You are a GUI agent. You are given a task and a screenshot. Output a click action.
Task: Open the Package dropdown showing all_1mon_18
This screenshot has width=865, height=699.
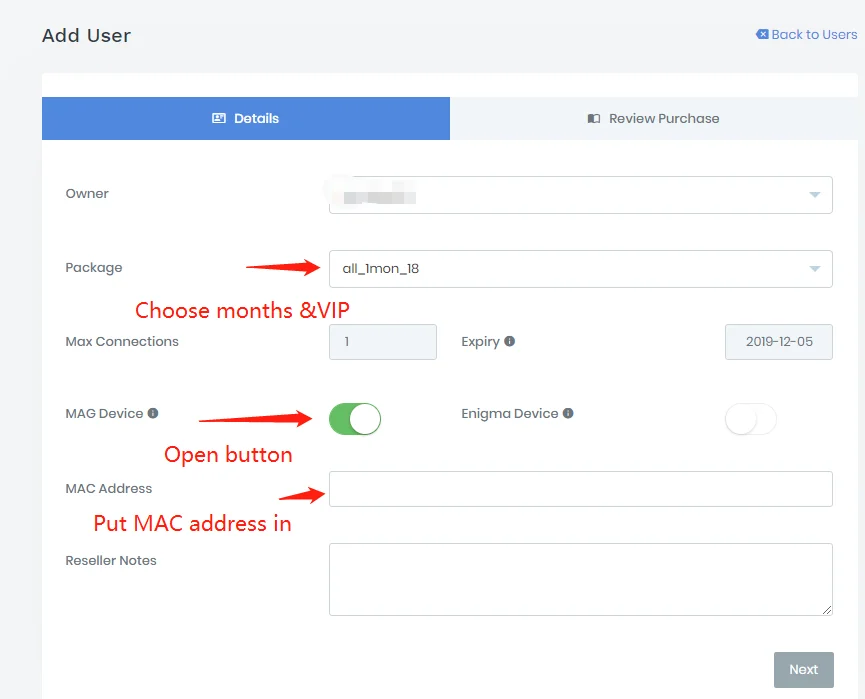click(580, 269)
